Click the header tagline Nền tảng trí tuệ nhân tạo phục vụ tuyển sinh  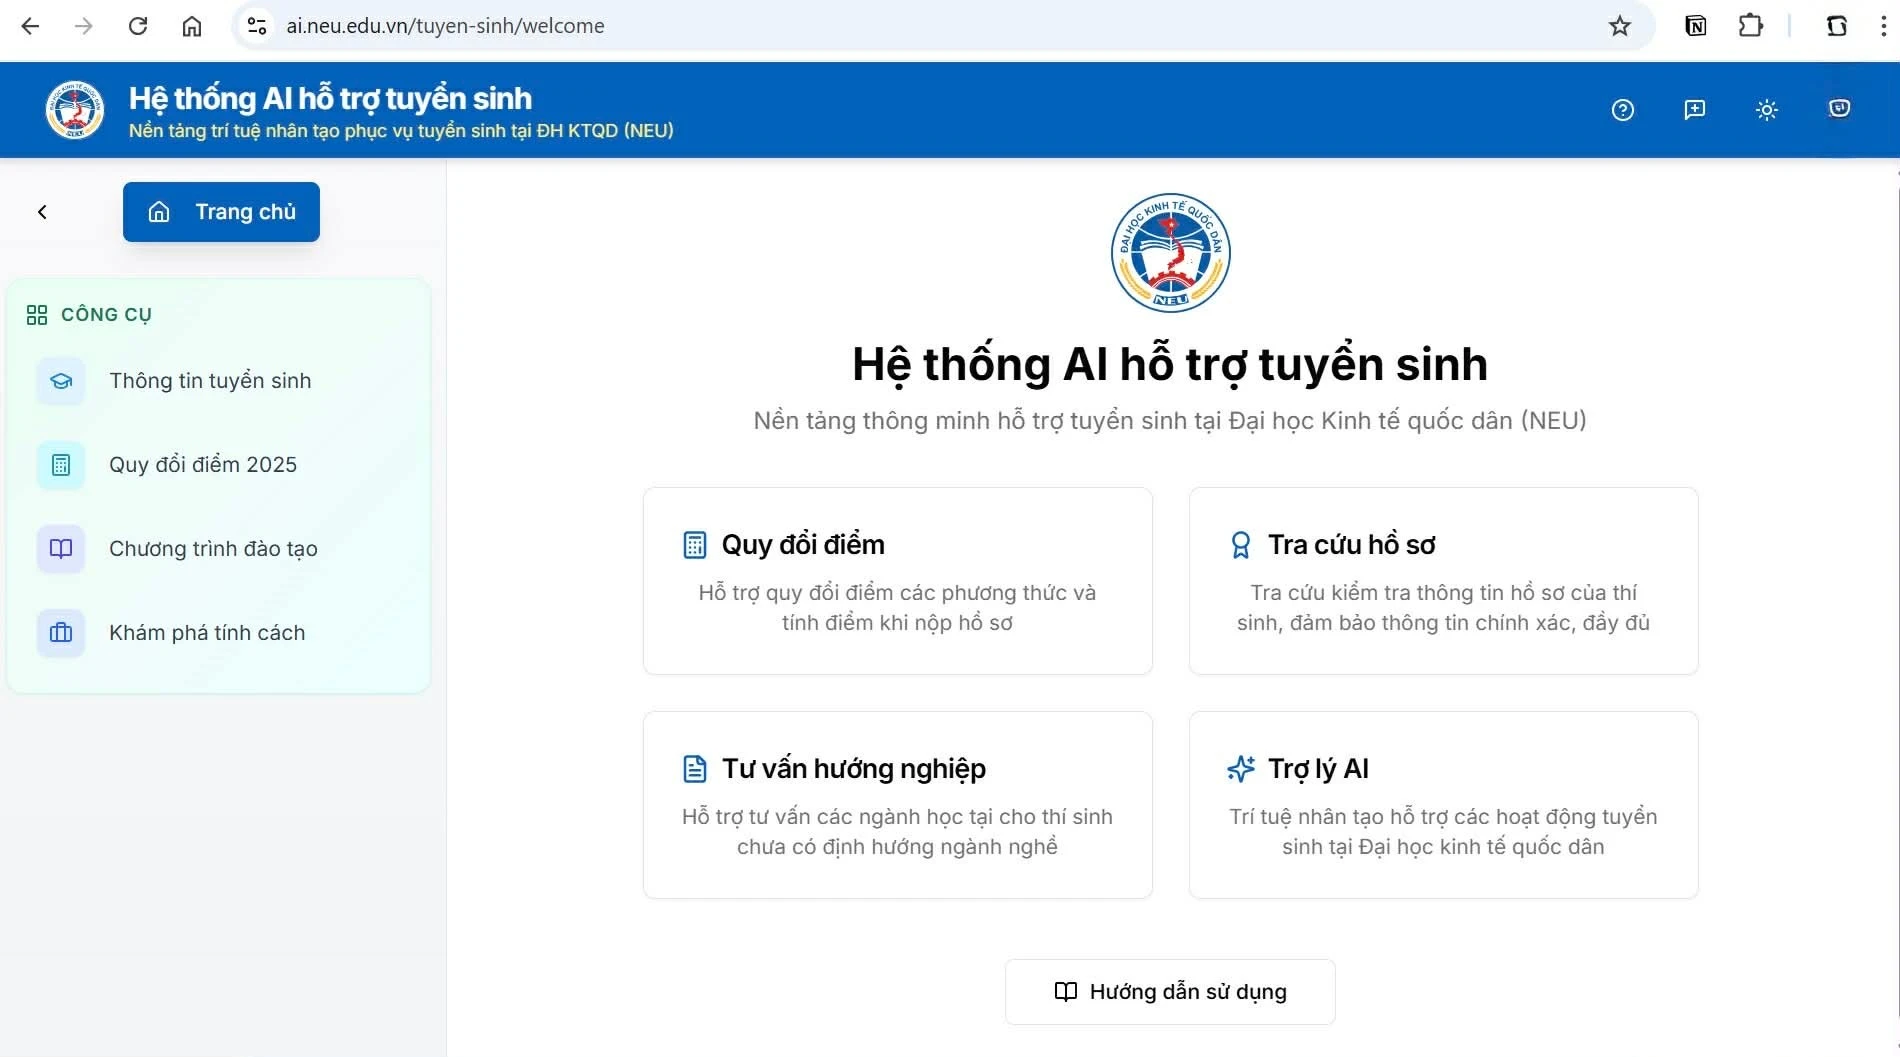point(401,131)
